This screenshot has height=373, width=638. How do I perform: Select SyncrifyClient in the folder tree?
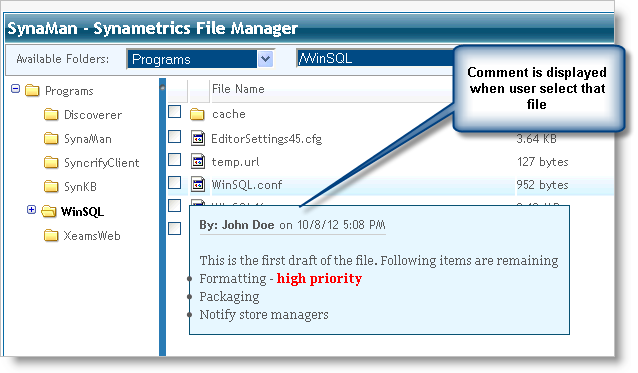(101, 163)
